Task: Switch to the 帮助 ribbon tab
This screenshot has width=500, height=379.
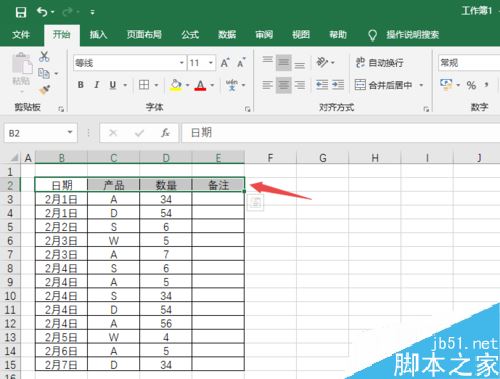Action: [x=338, y=35]
